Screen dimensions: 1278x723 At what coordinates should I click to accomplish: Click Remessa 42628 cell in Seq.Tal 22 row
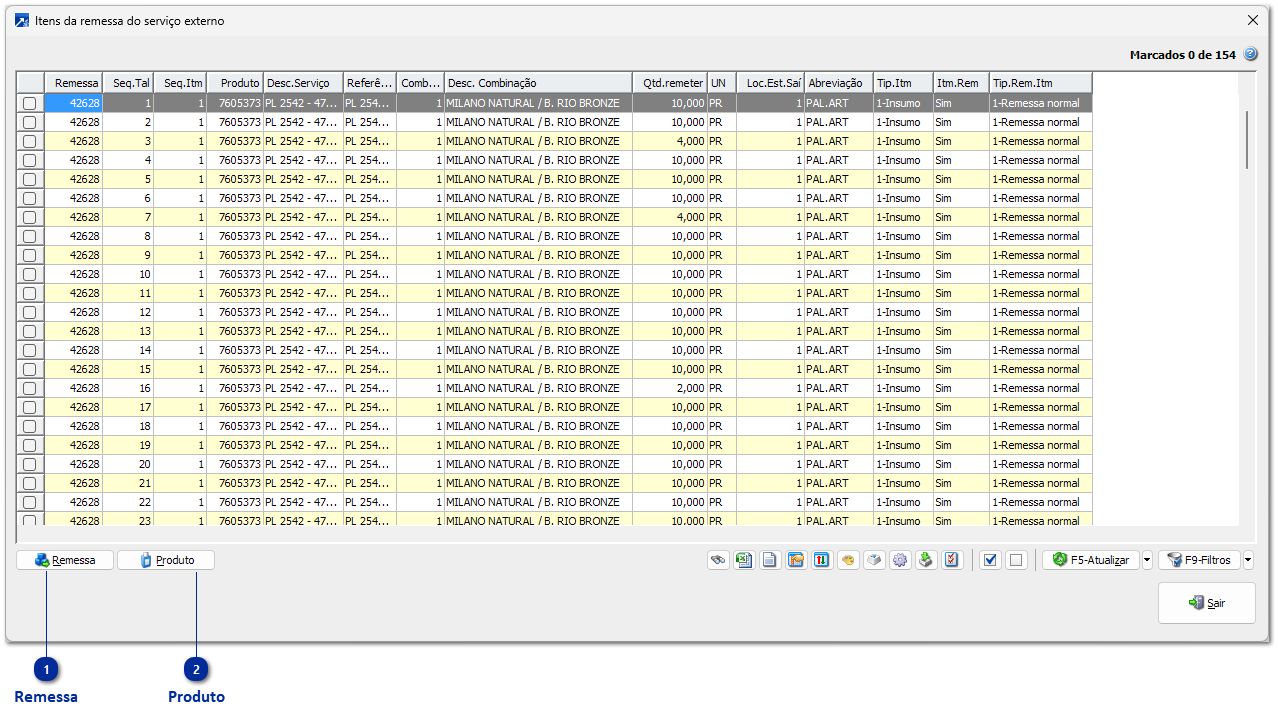73,502
